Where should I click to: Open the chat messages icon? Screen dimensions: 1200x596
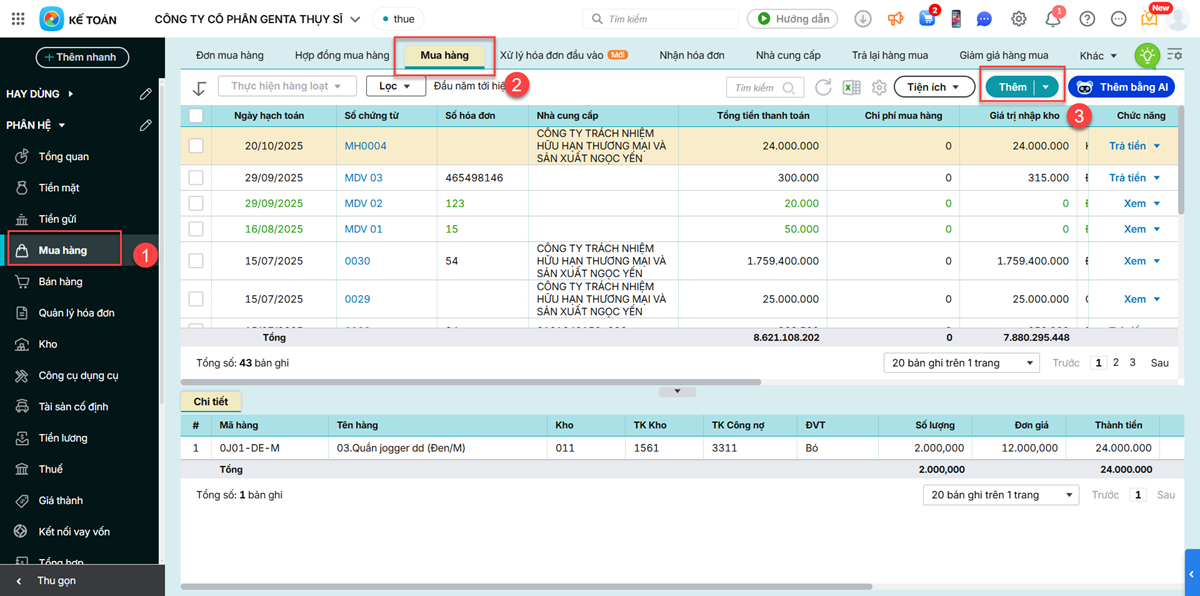pyautogui.click(x=984, y=19)
